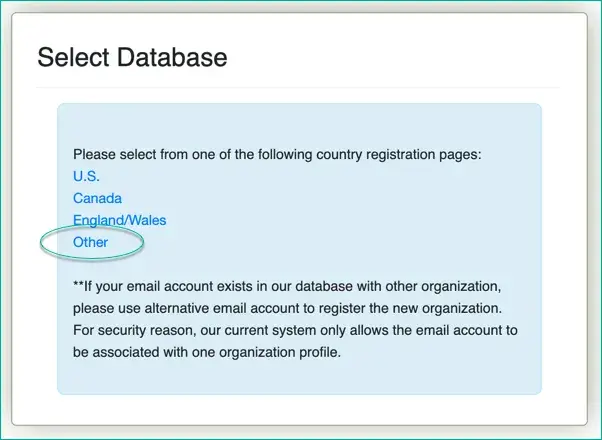Click the double asterisk before 'If your email'
The image size is (602, 440).
coord(78,286)
